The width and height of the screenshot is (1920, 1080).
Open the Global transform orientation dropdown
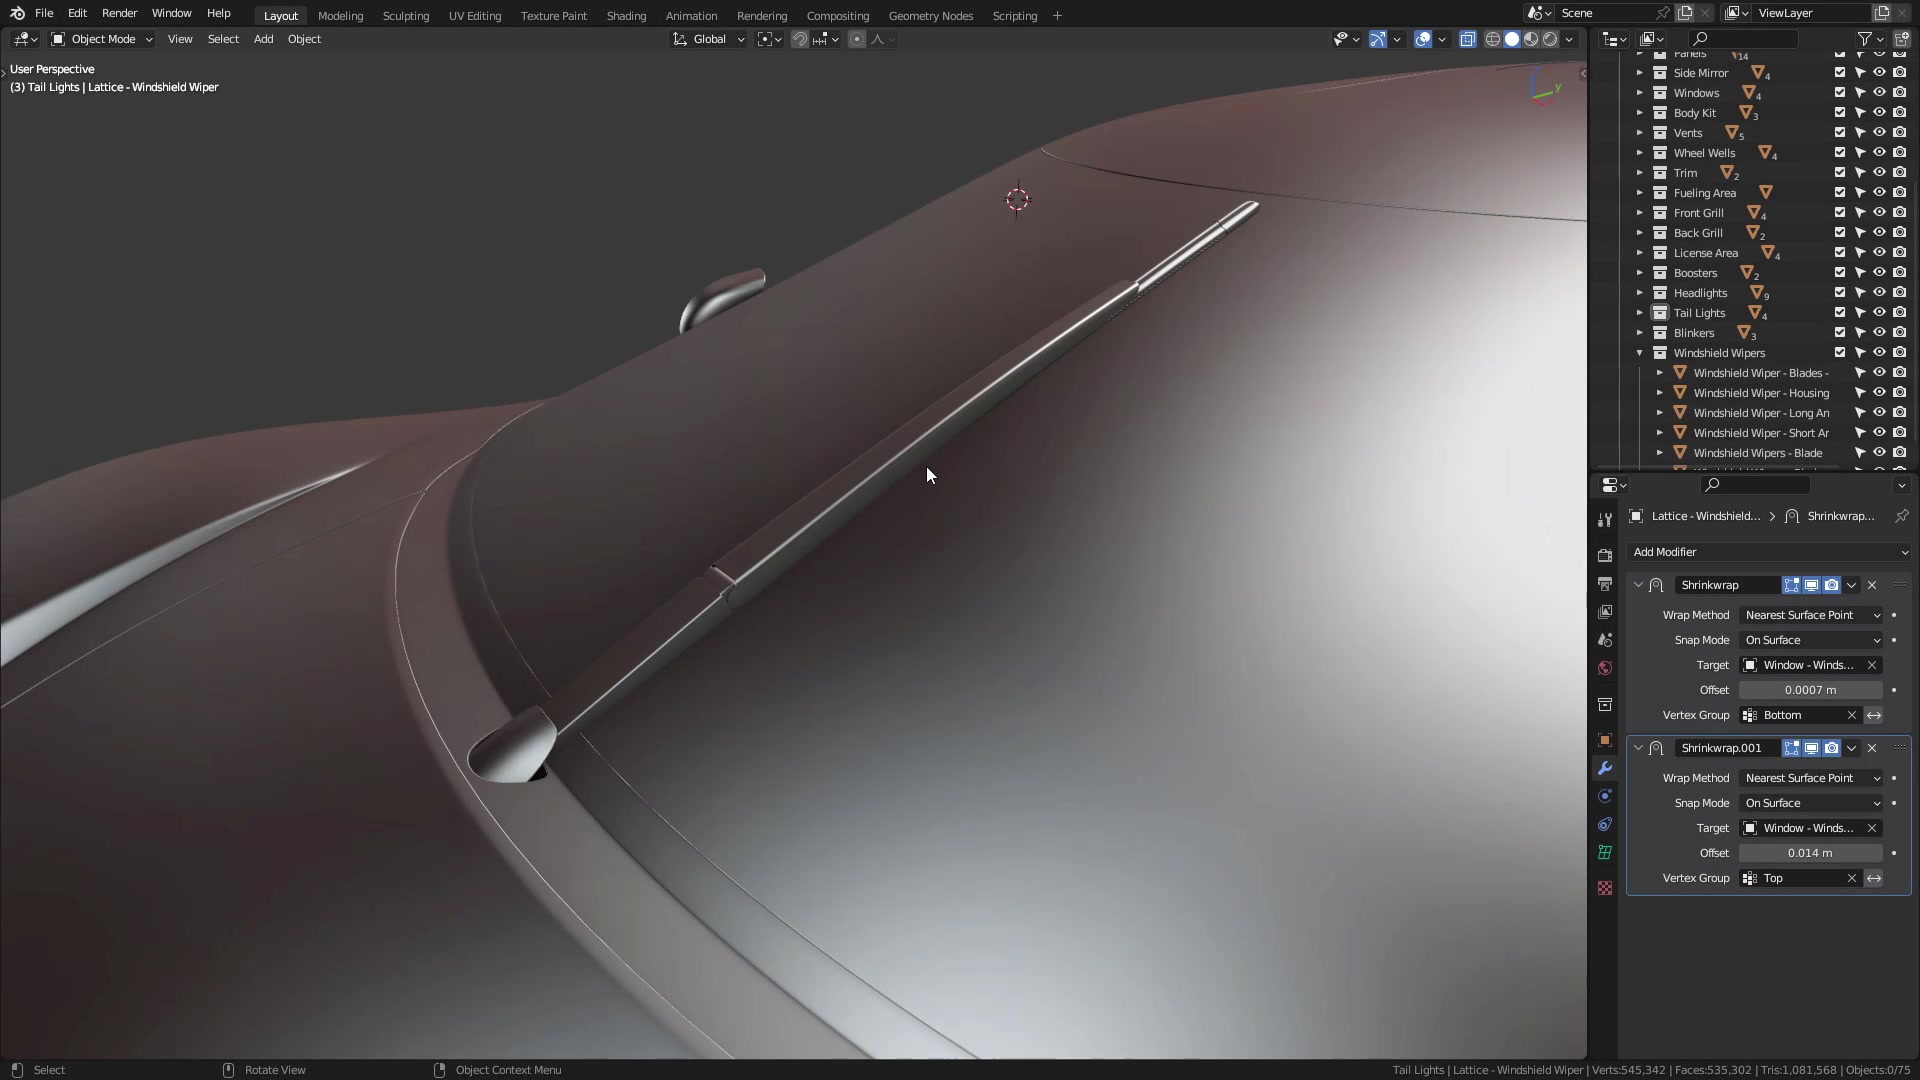pos(709,39)
